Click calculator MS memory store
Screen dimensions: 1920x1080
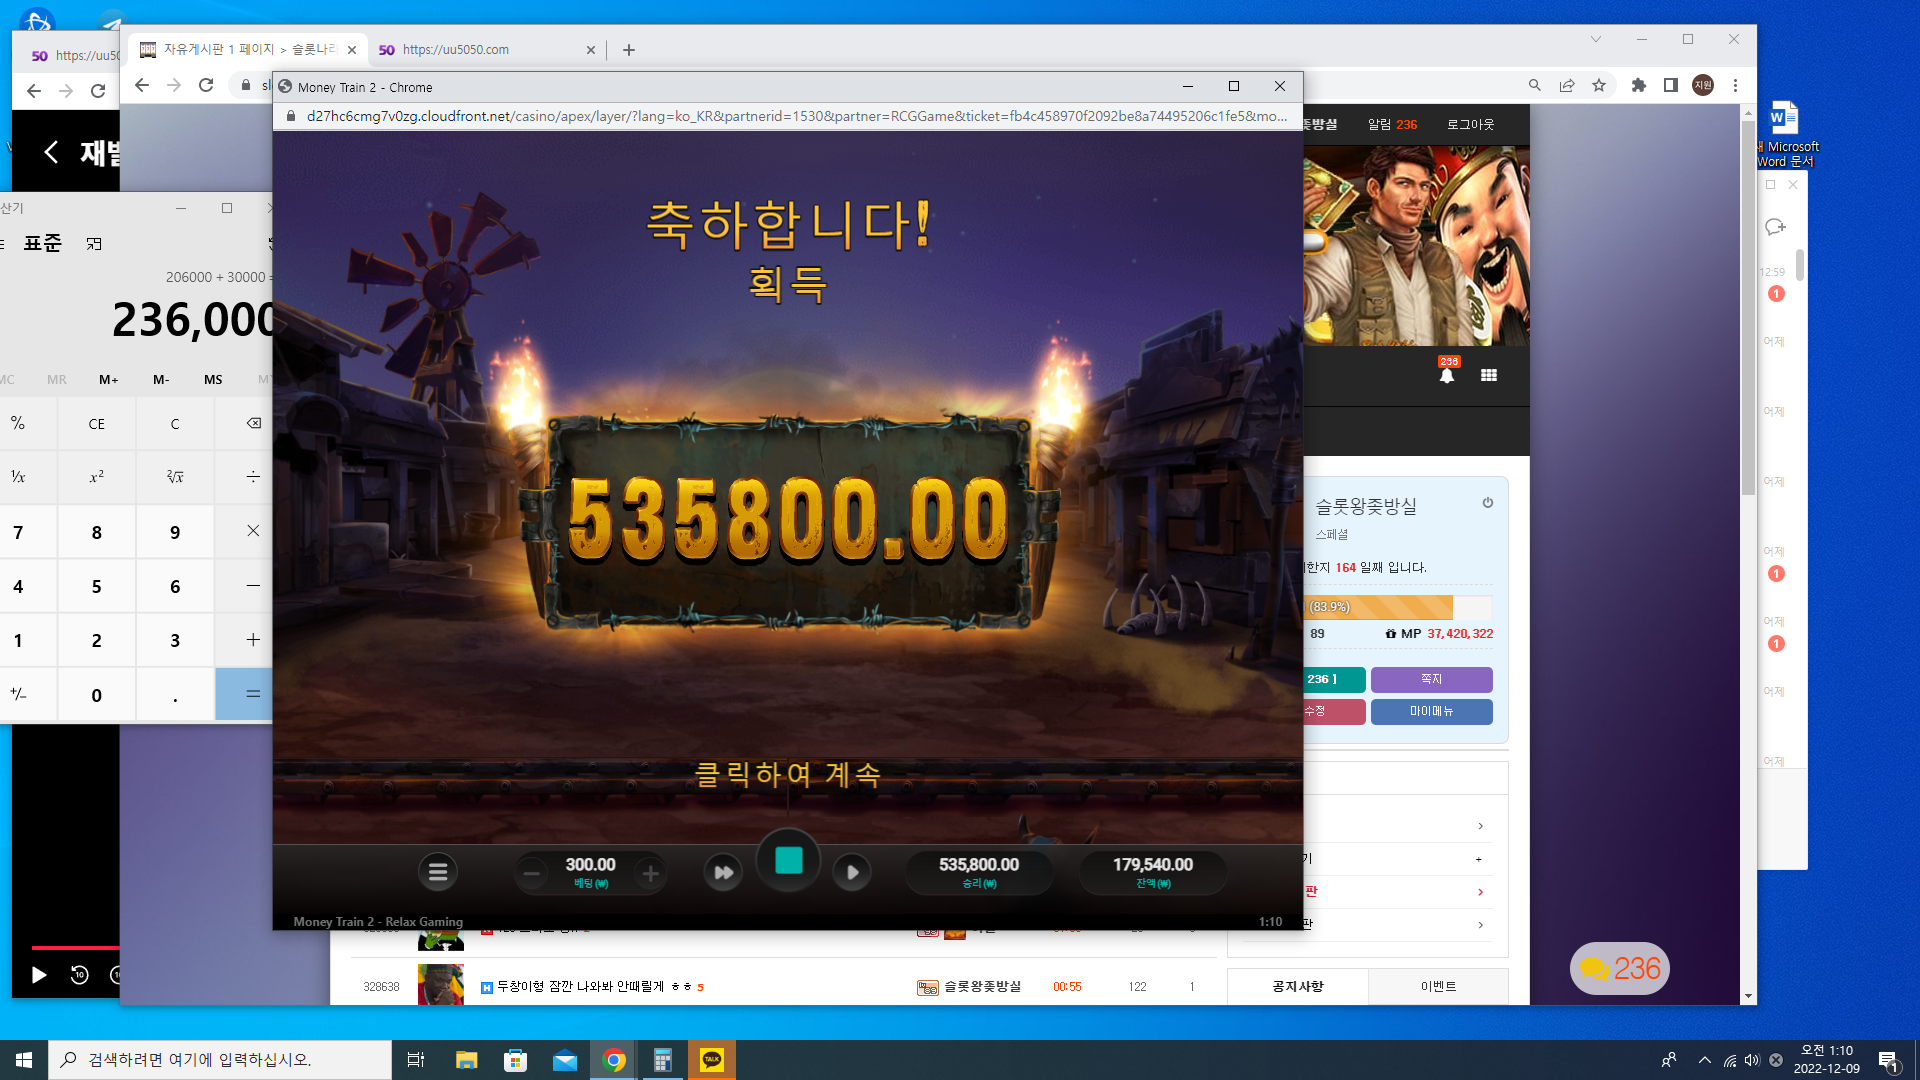(x=213, y=380)
